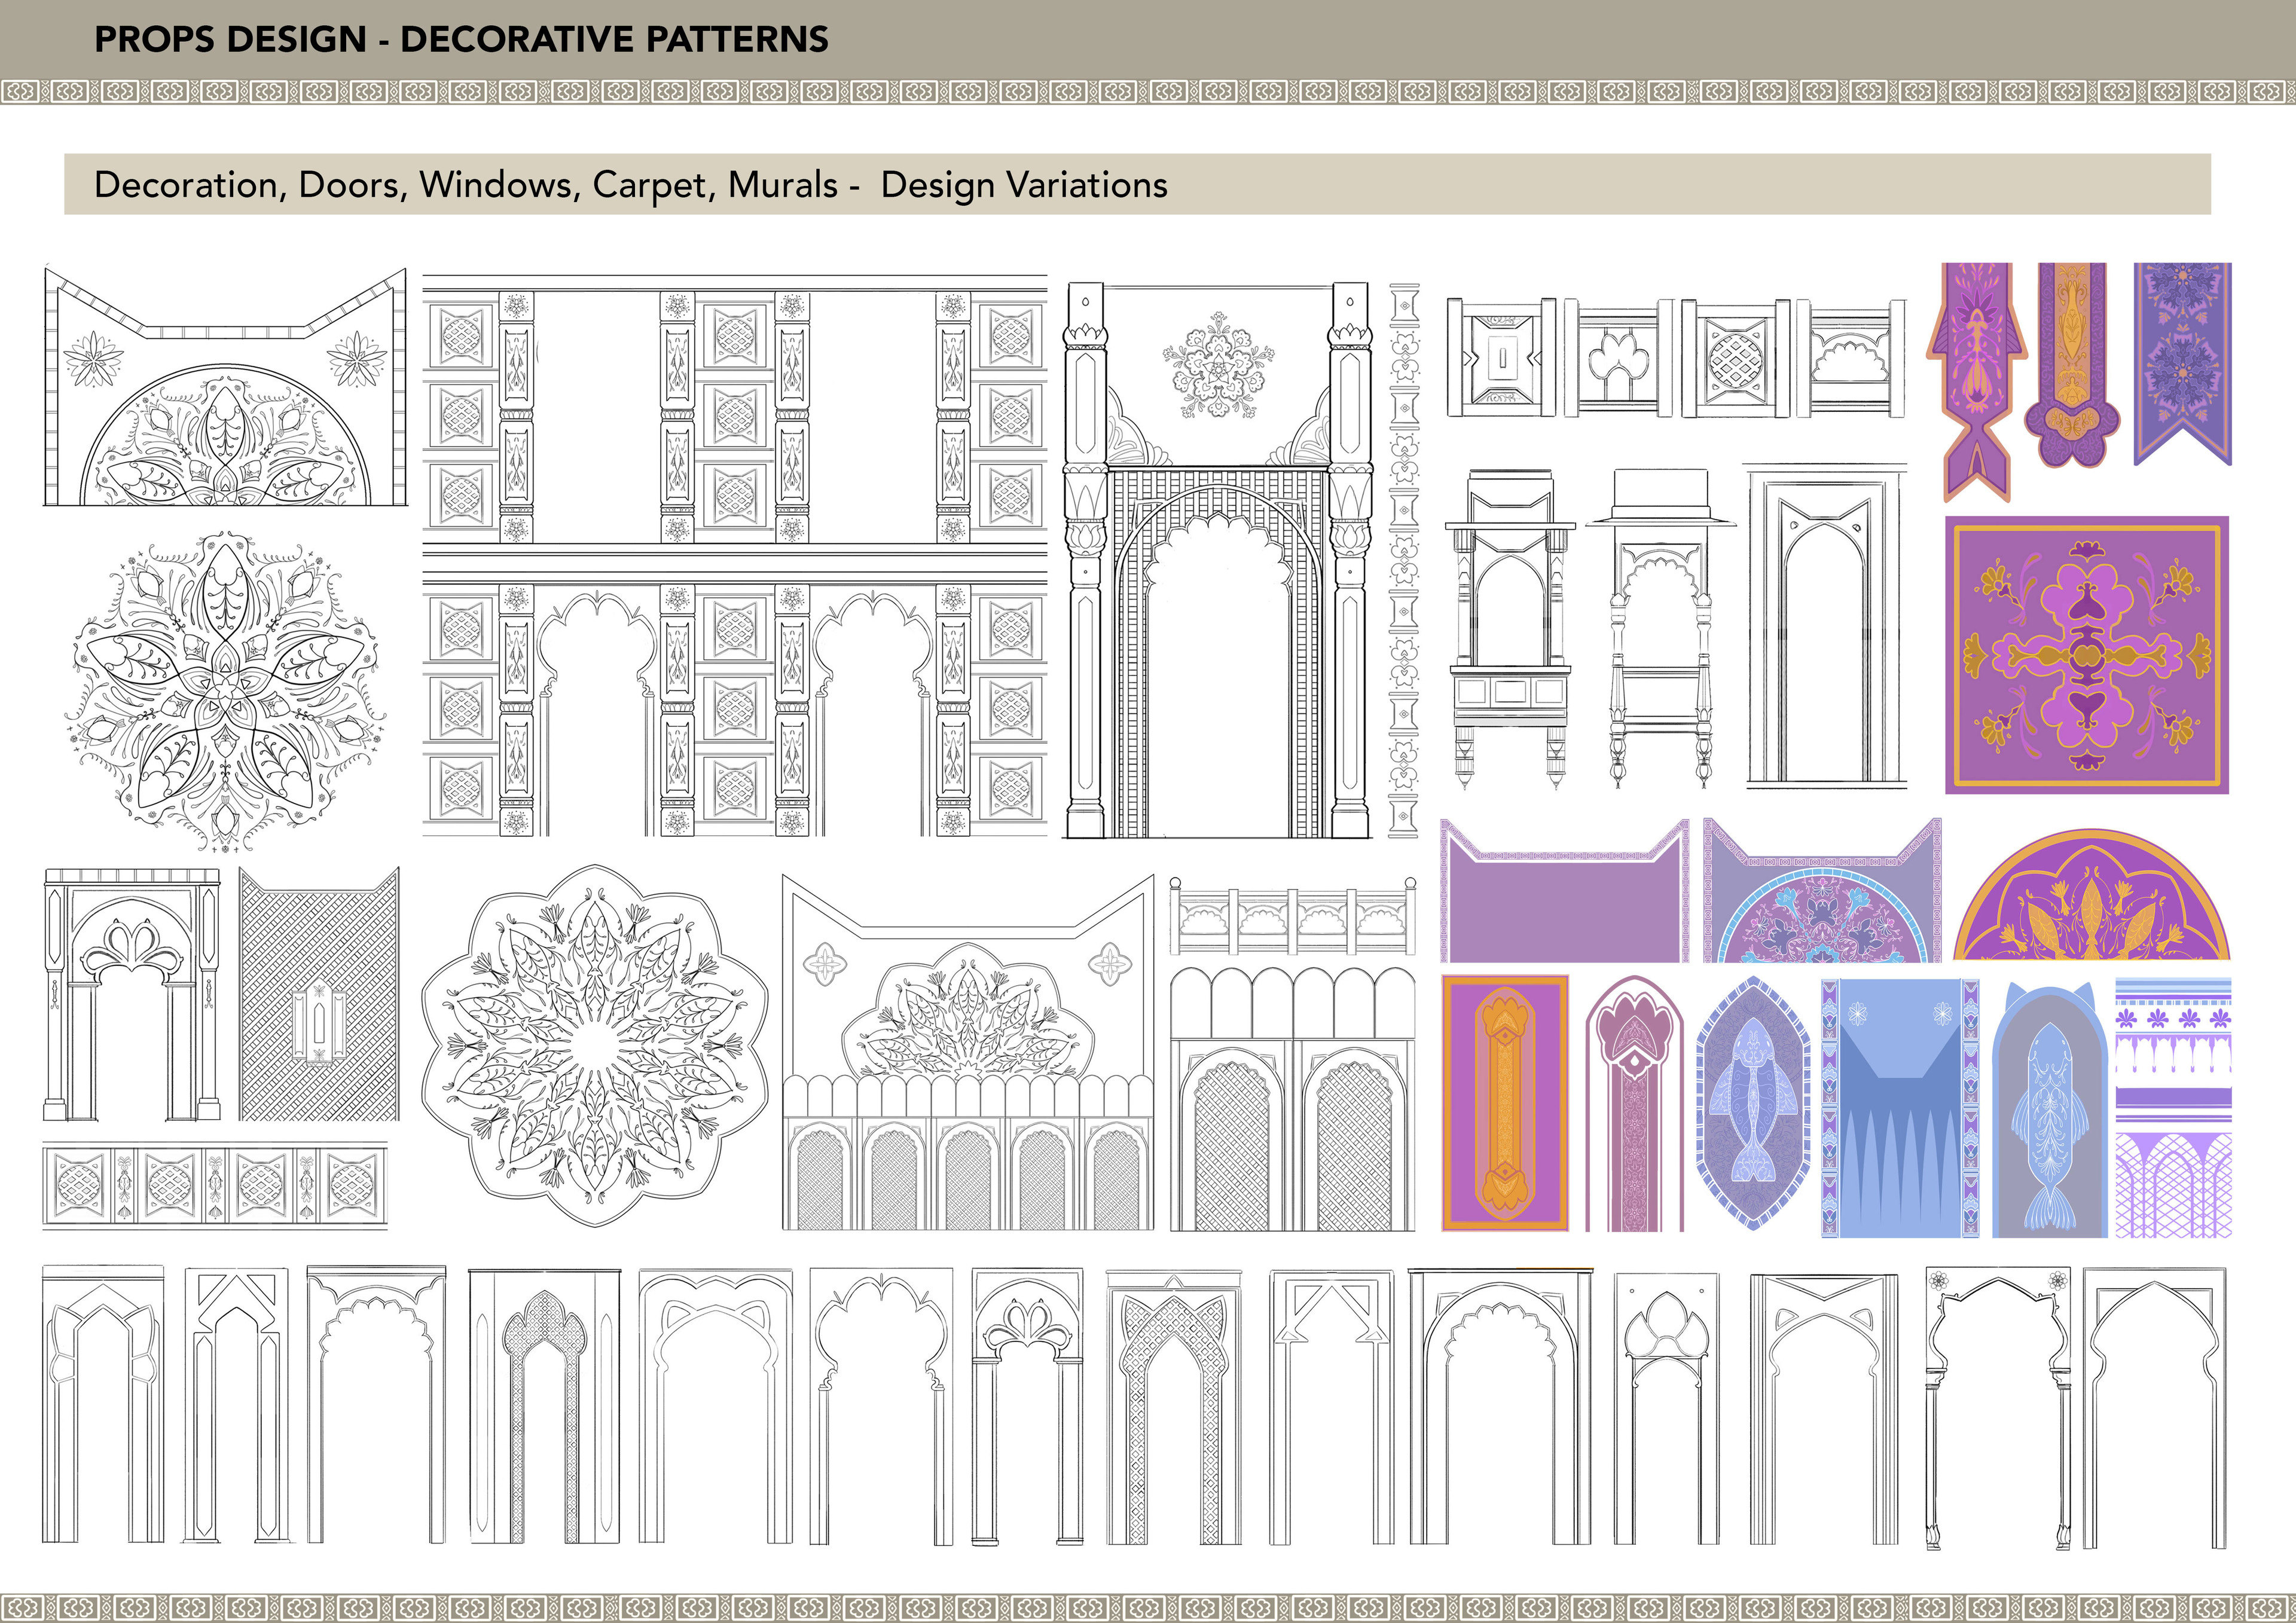Pick the bottom-row onion arch filled with lattice
This screenshot has height=1623, width=2296.
544,1407
